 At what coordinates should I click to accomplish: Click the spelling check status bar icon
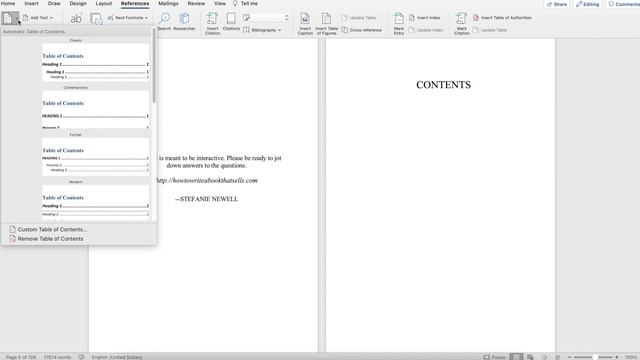tap(82, 357)
